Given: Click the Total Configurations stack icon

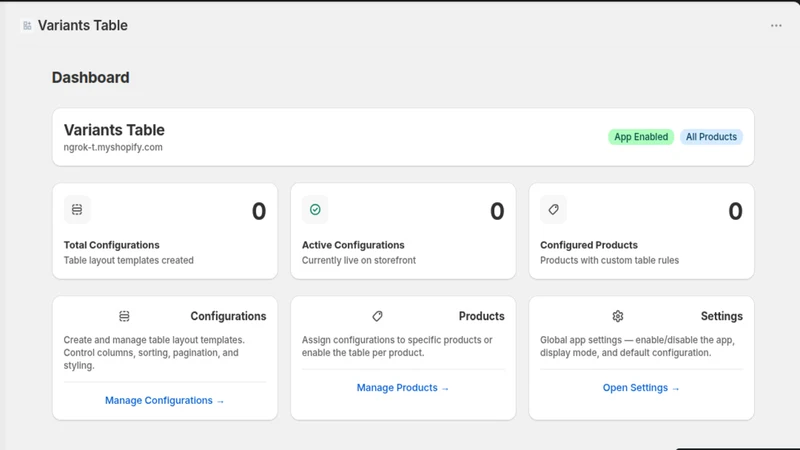Looking at the screenshot, I should [x=77, y=210].
